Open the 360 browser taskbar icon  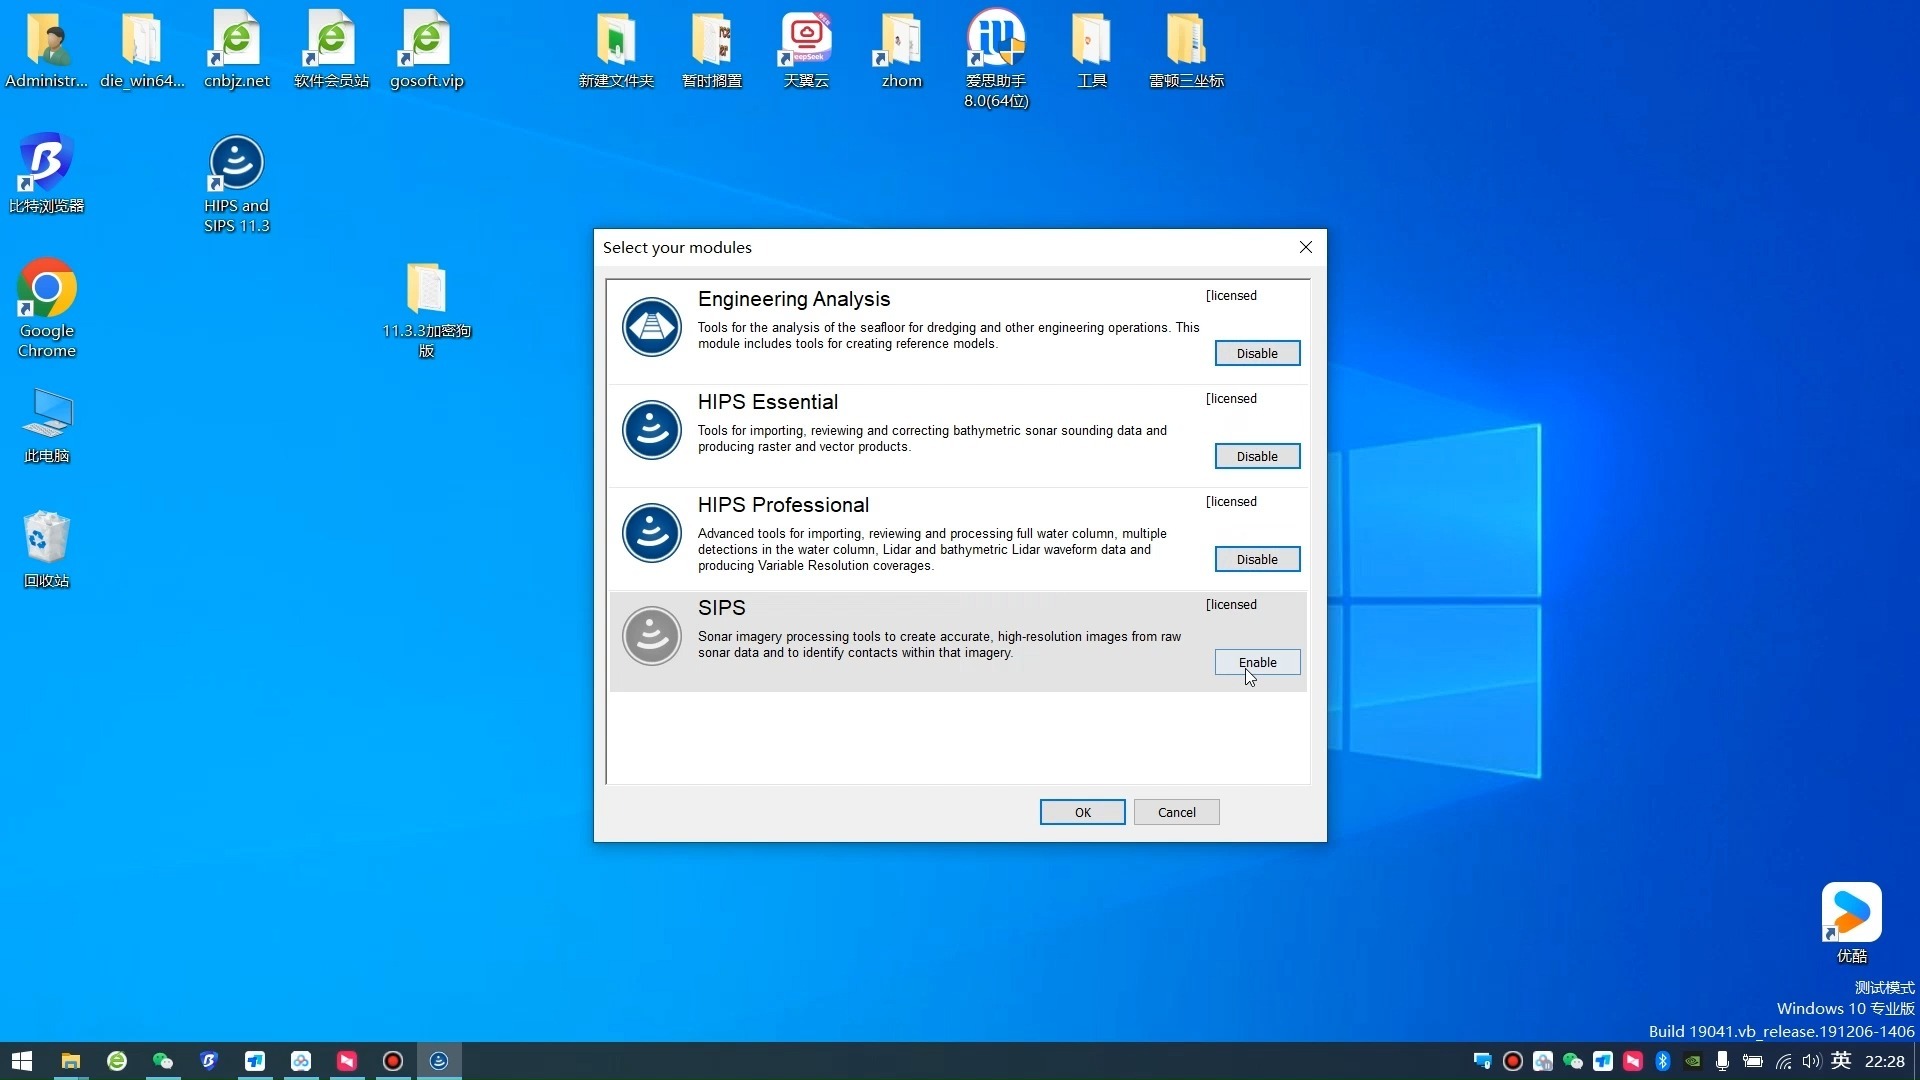pyautogui.click(x=117, y=1061)
